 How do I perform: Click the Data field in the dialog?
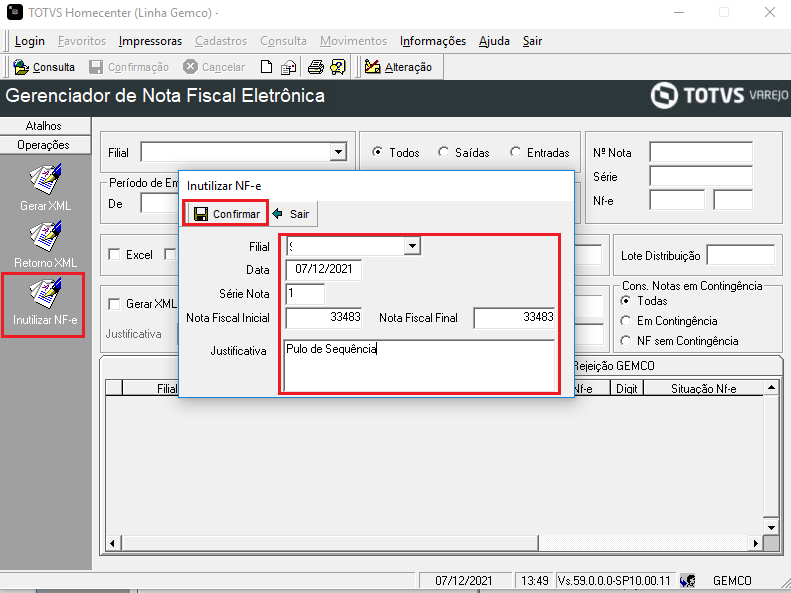[323, 269]
